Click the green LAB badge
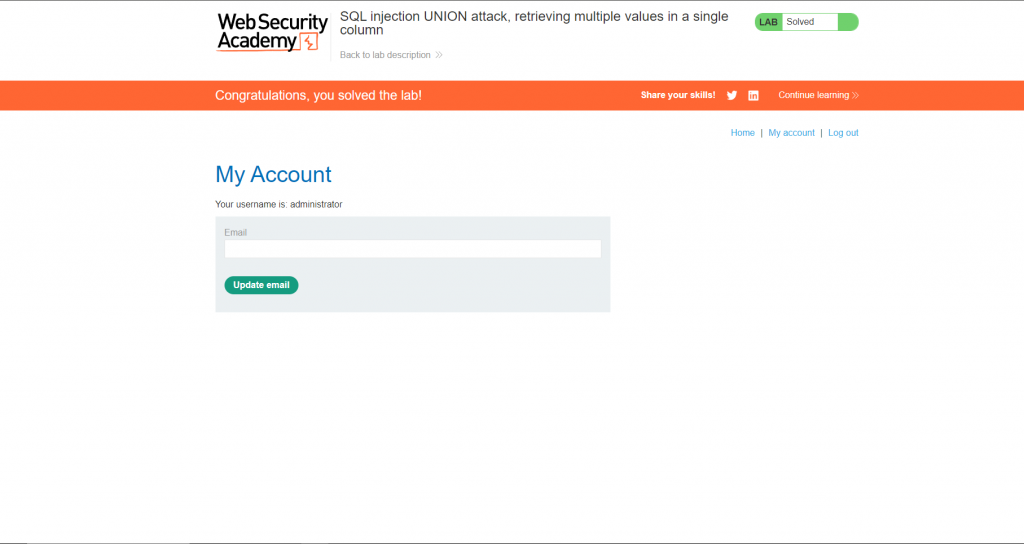 pos(768,22)
